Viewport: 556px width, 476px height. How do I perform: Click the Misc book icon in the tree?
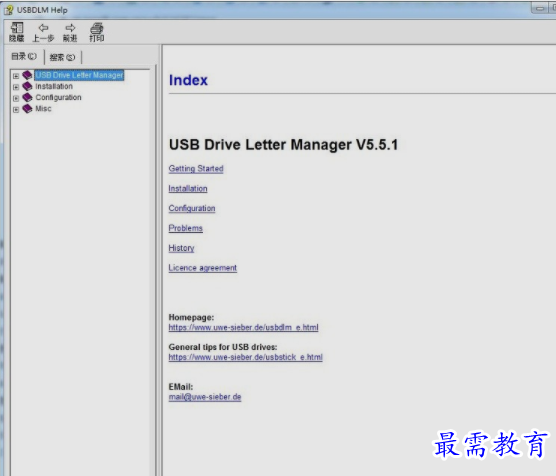pyautogui.click(x=27, y=109)
